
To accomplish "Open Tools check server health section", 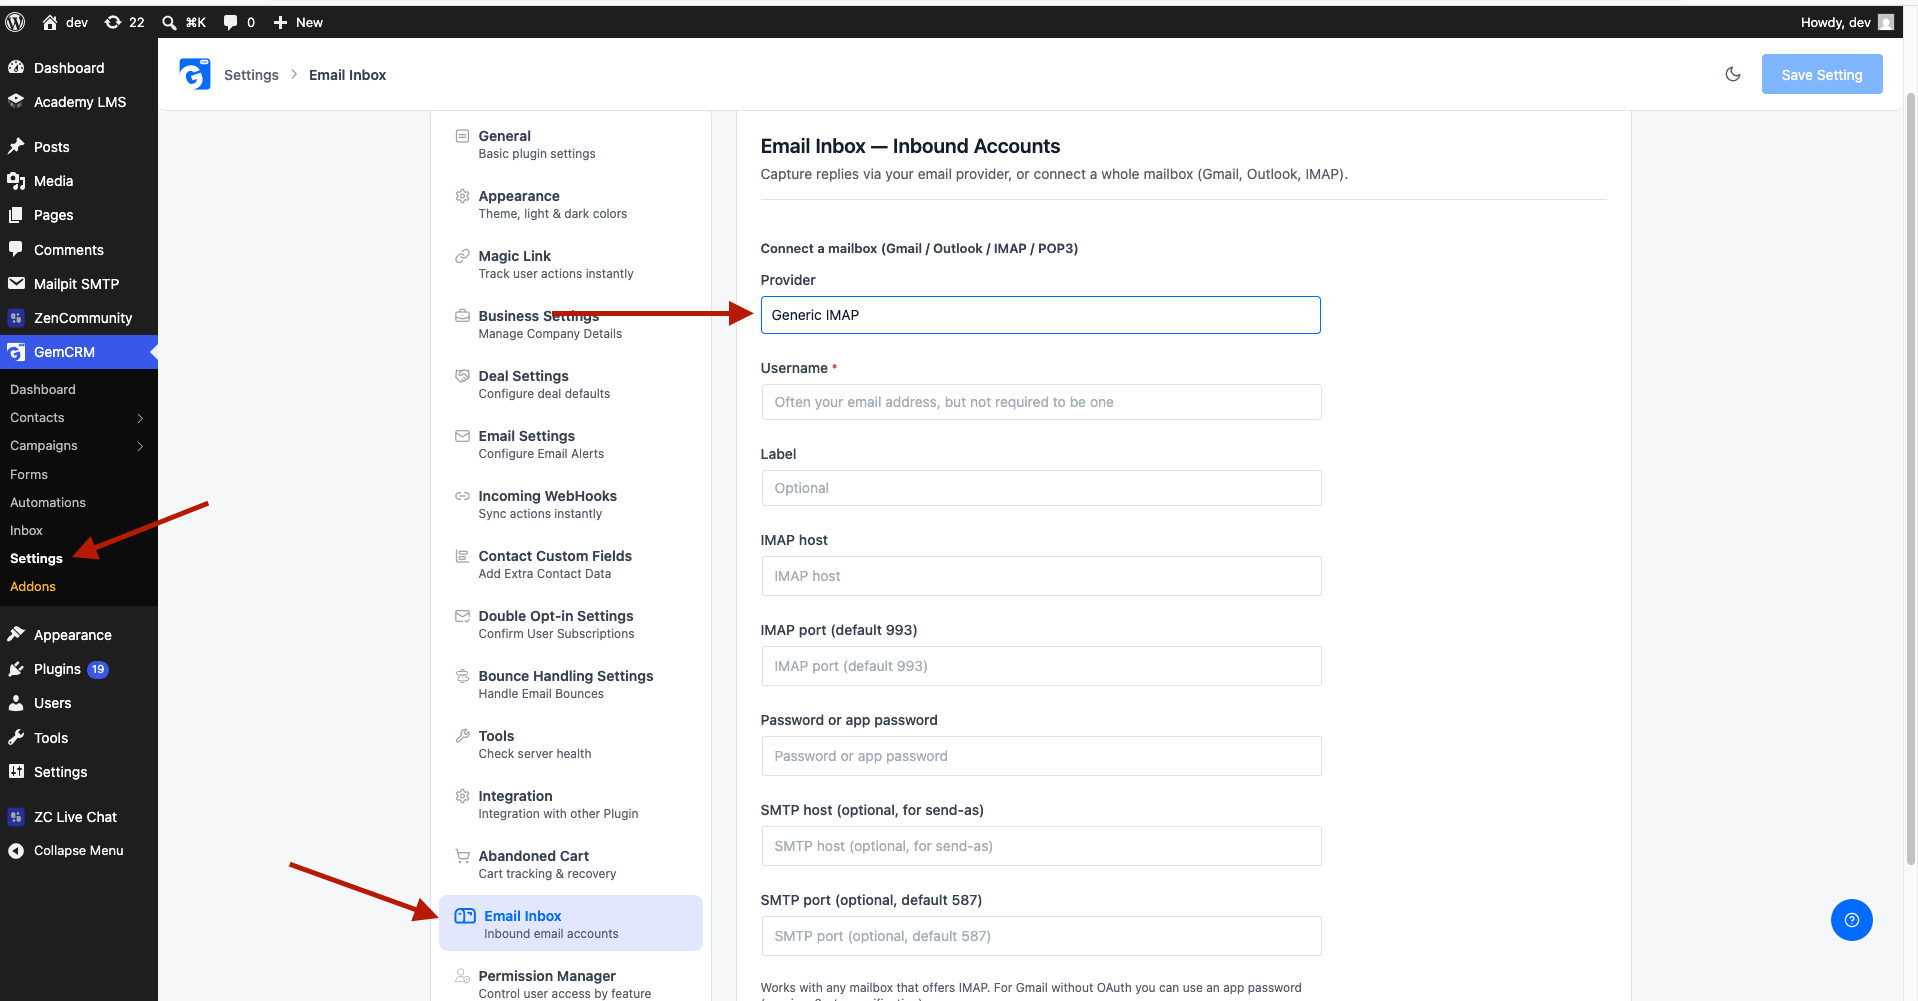I will click(x=570, y=745).
